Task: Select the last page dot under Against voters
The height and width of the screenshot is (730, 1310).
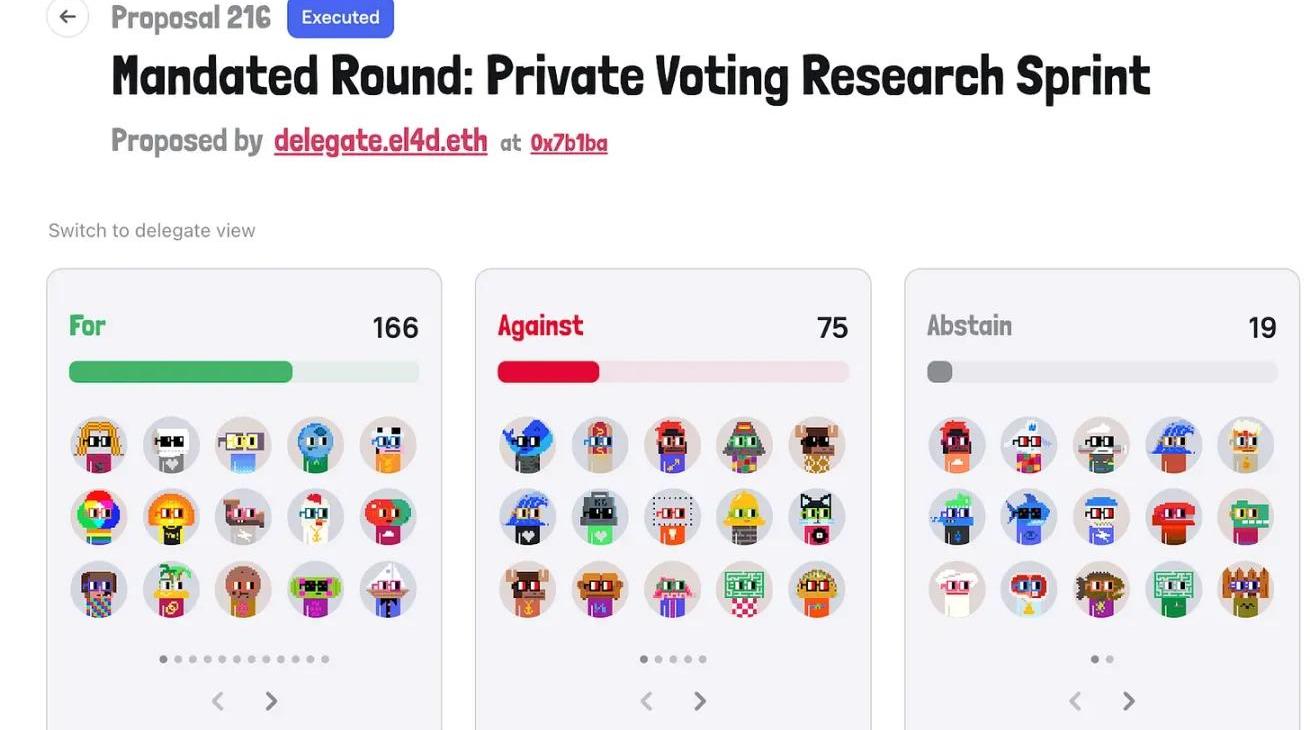Action: (x=703, y=659)
